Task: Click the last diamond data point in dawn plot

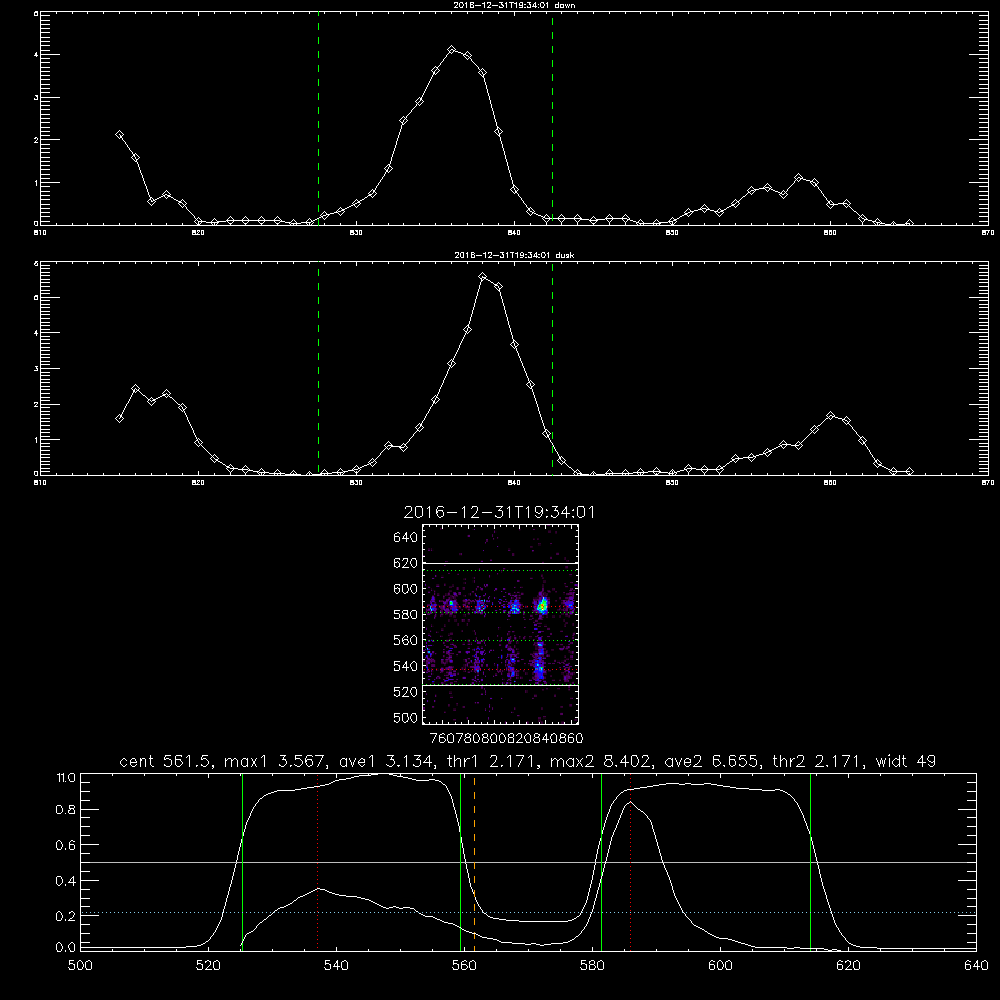Action: 909,223
